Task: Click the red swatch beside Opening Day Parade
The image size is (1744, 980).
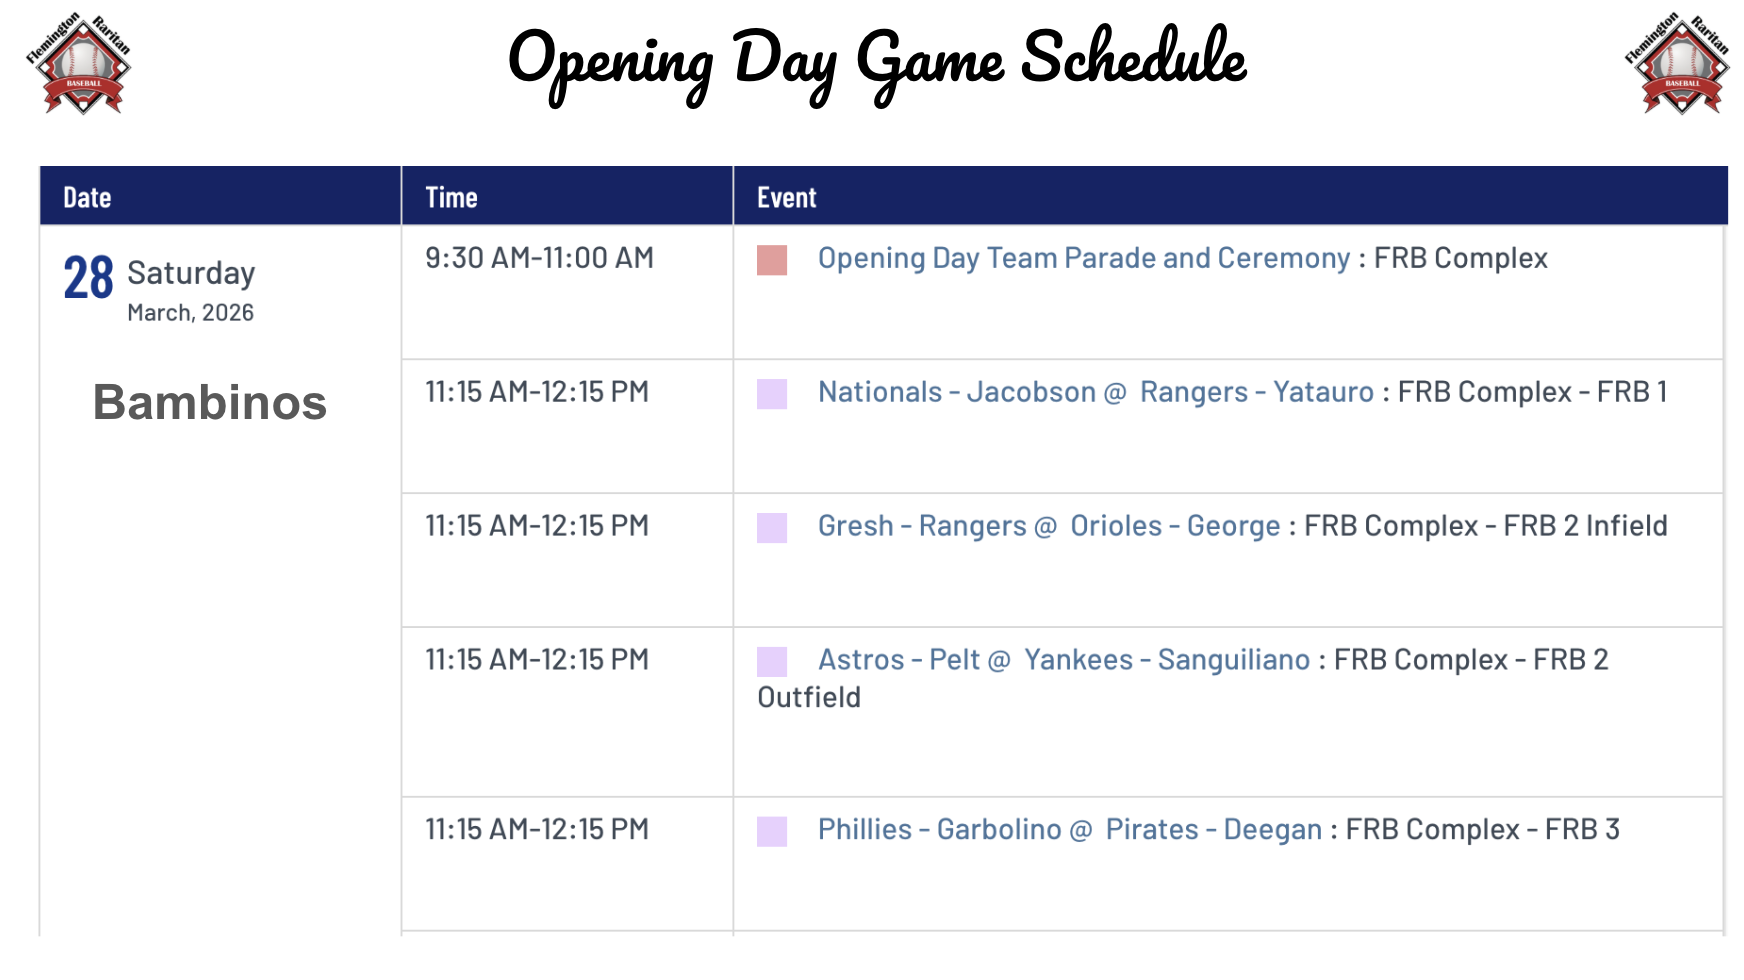Action: pos(772,260)
